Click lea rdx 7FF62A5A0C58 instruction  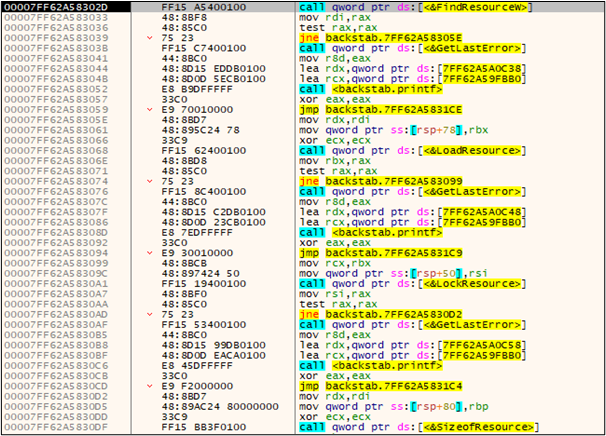coord(413,345)
